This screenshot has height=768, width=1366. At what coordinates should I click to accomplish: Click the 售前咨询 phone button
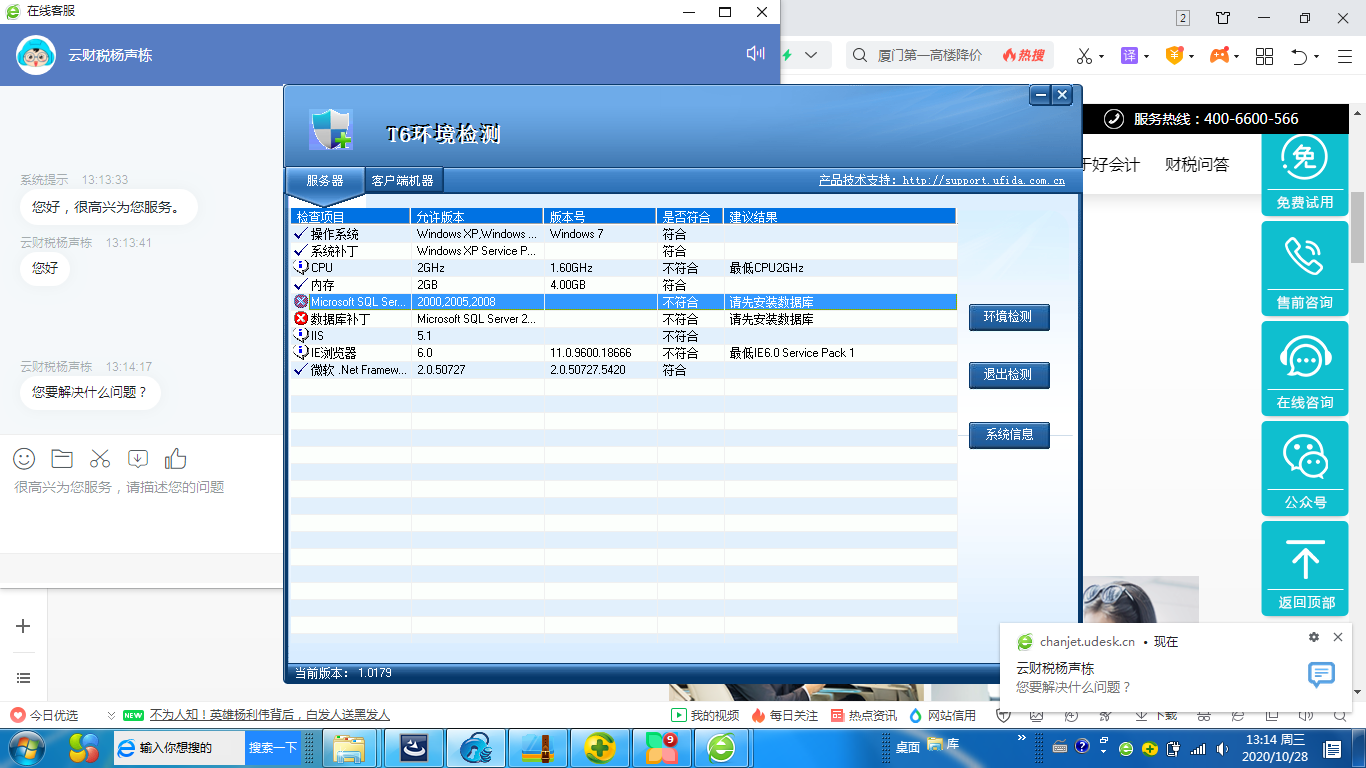(x=1305, y=268)
